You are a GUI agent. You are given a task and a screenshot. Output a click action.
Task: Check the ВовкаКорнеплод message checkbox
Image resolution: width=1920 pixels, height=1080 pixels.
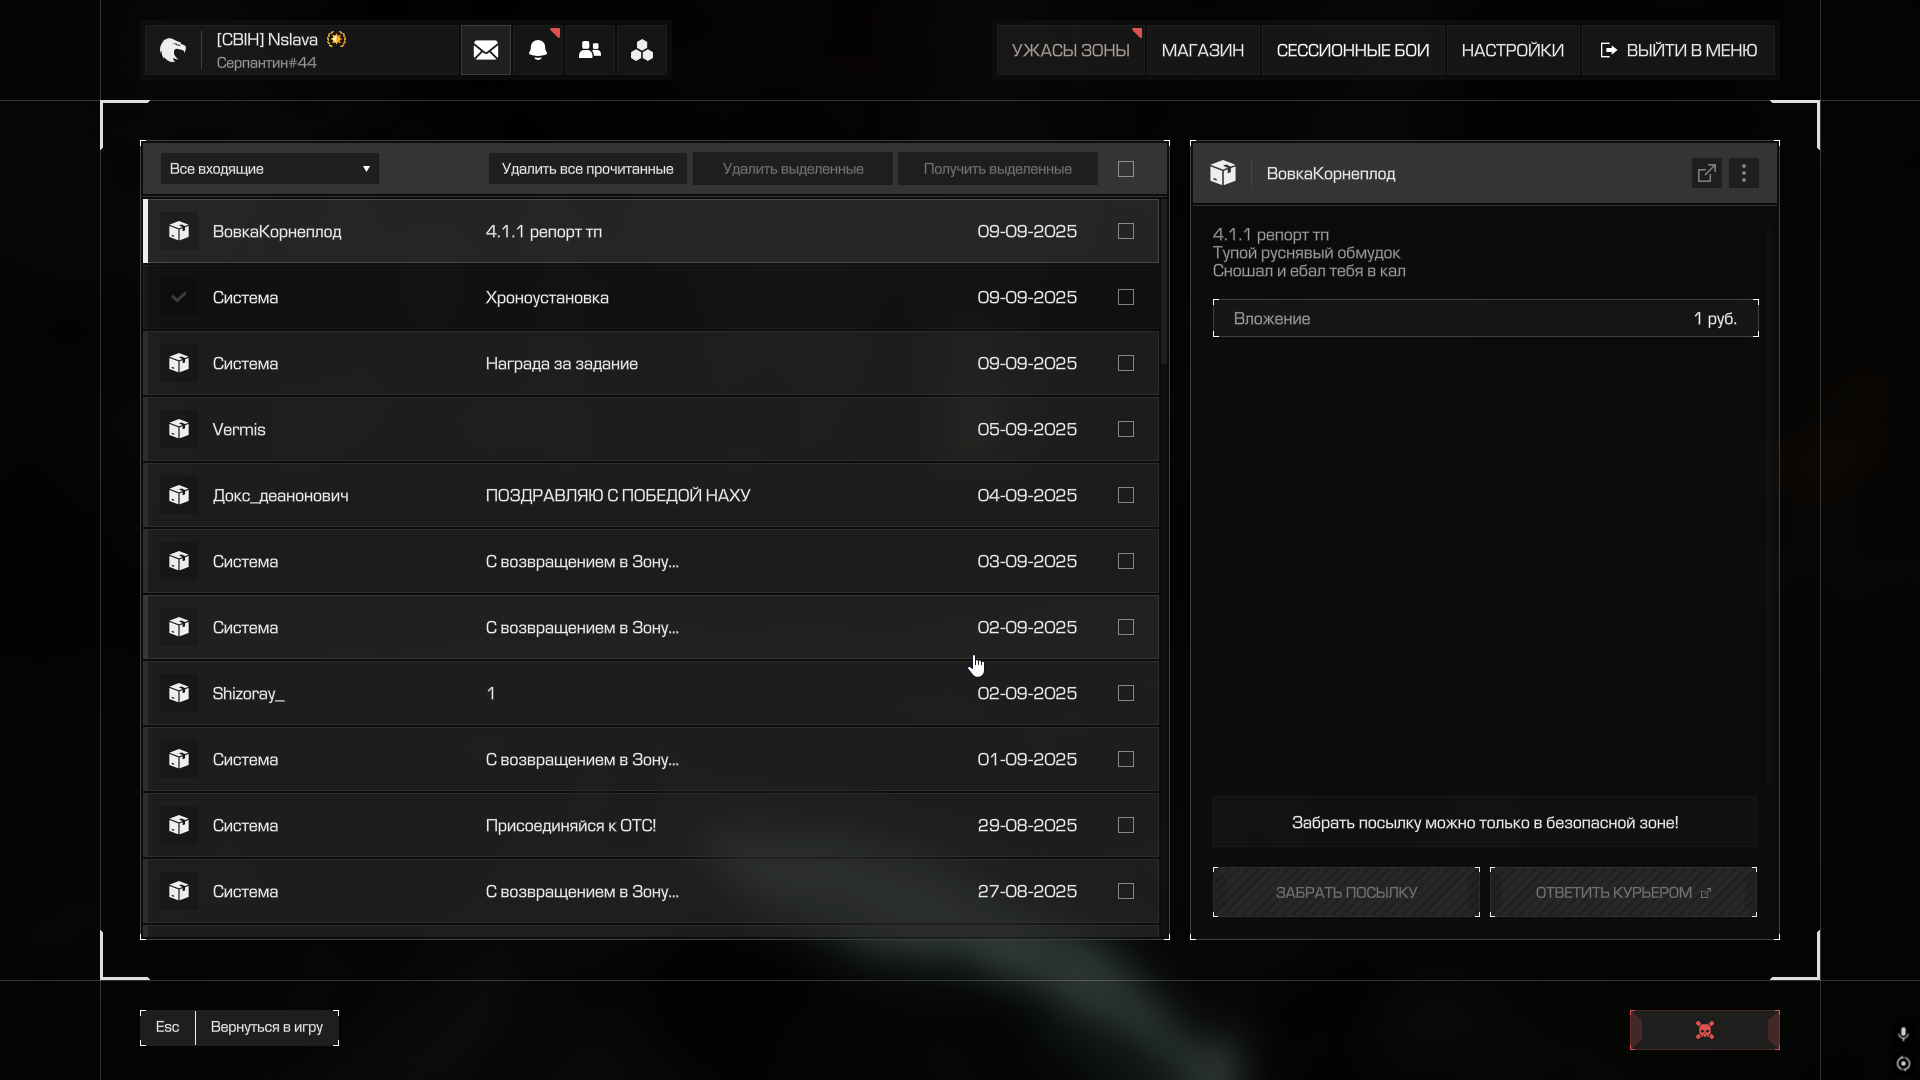coord(1126,231)
